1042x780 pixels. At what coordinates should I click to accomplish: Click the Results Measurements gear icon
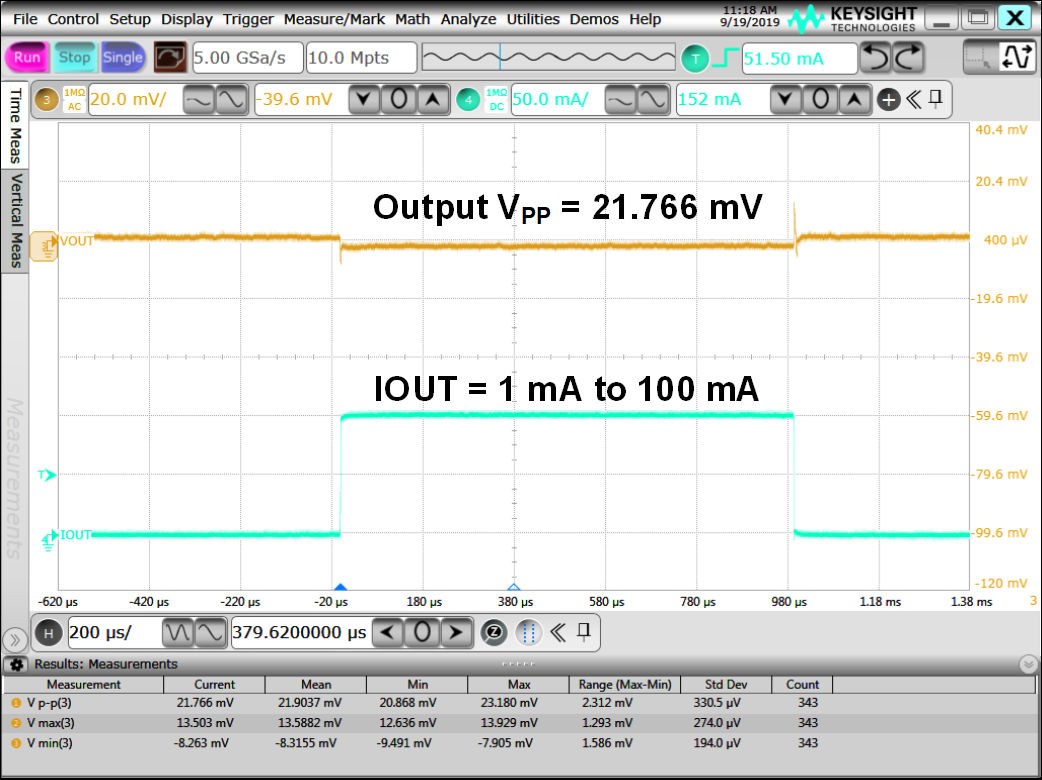16,664
